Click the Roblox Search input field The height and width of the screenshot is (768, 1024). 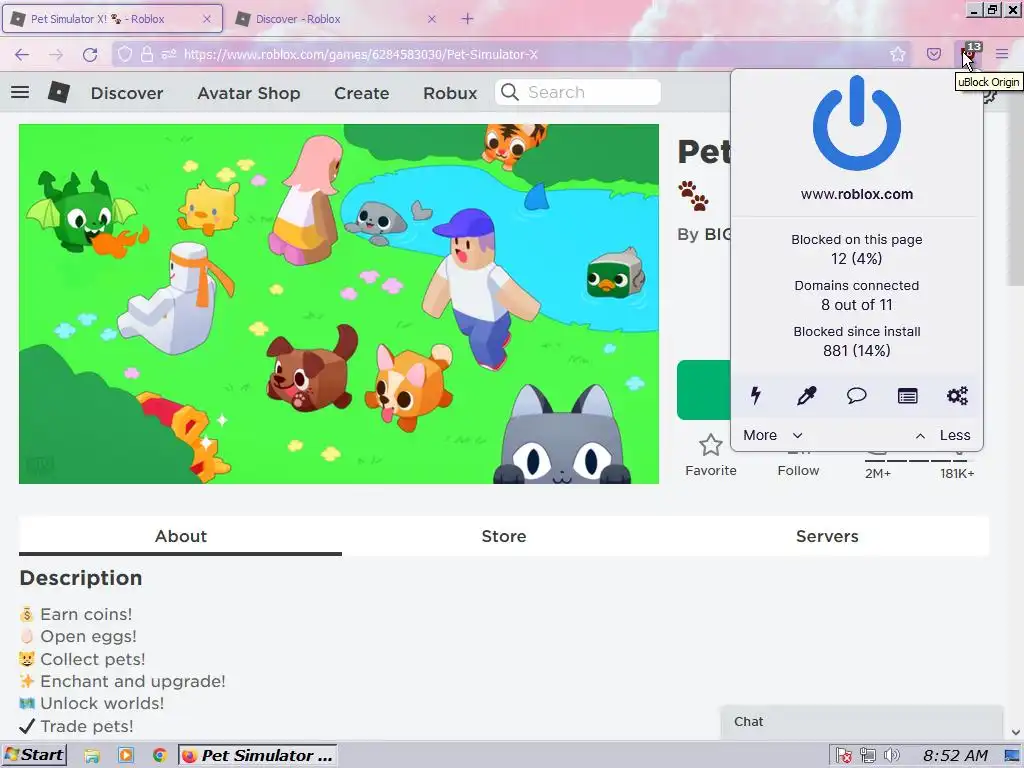coord(577,92)
